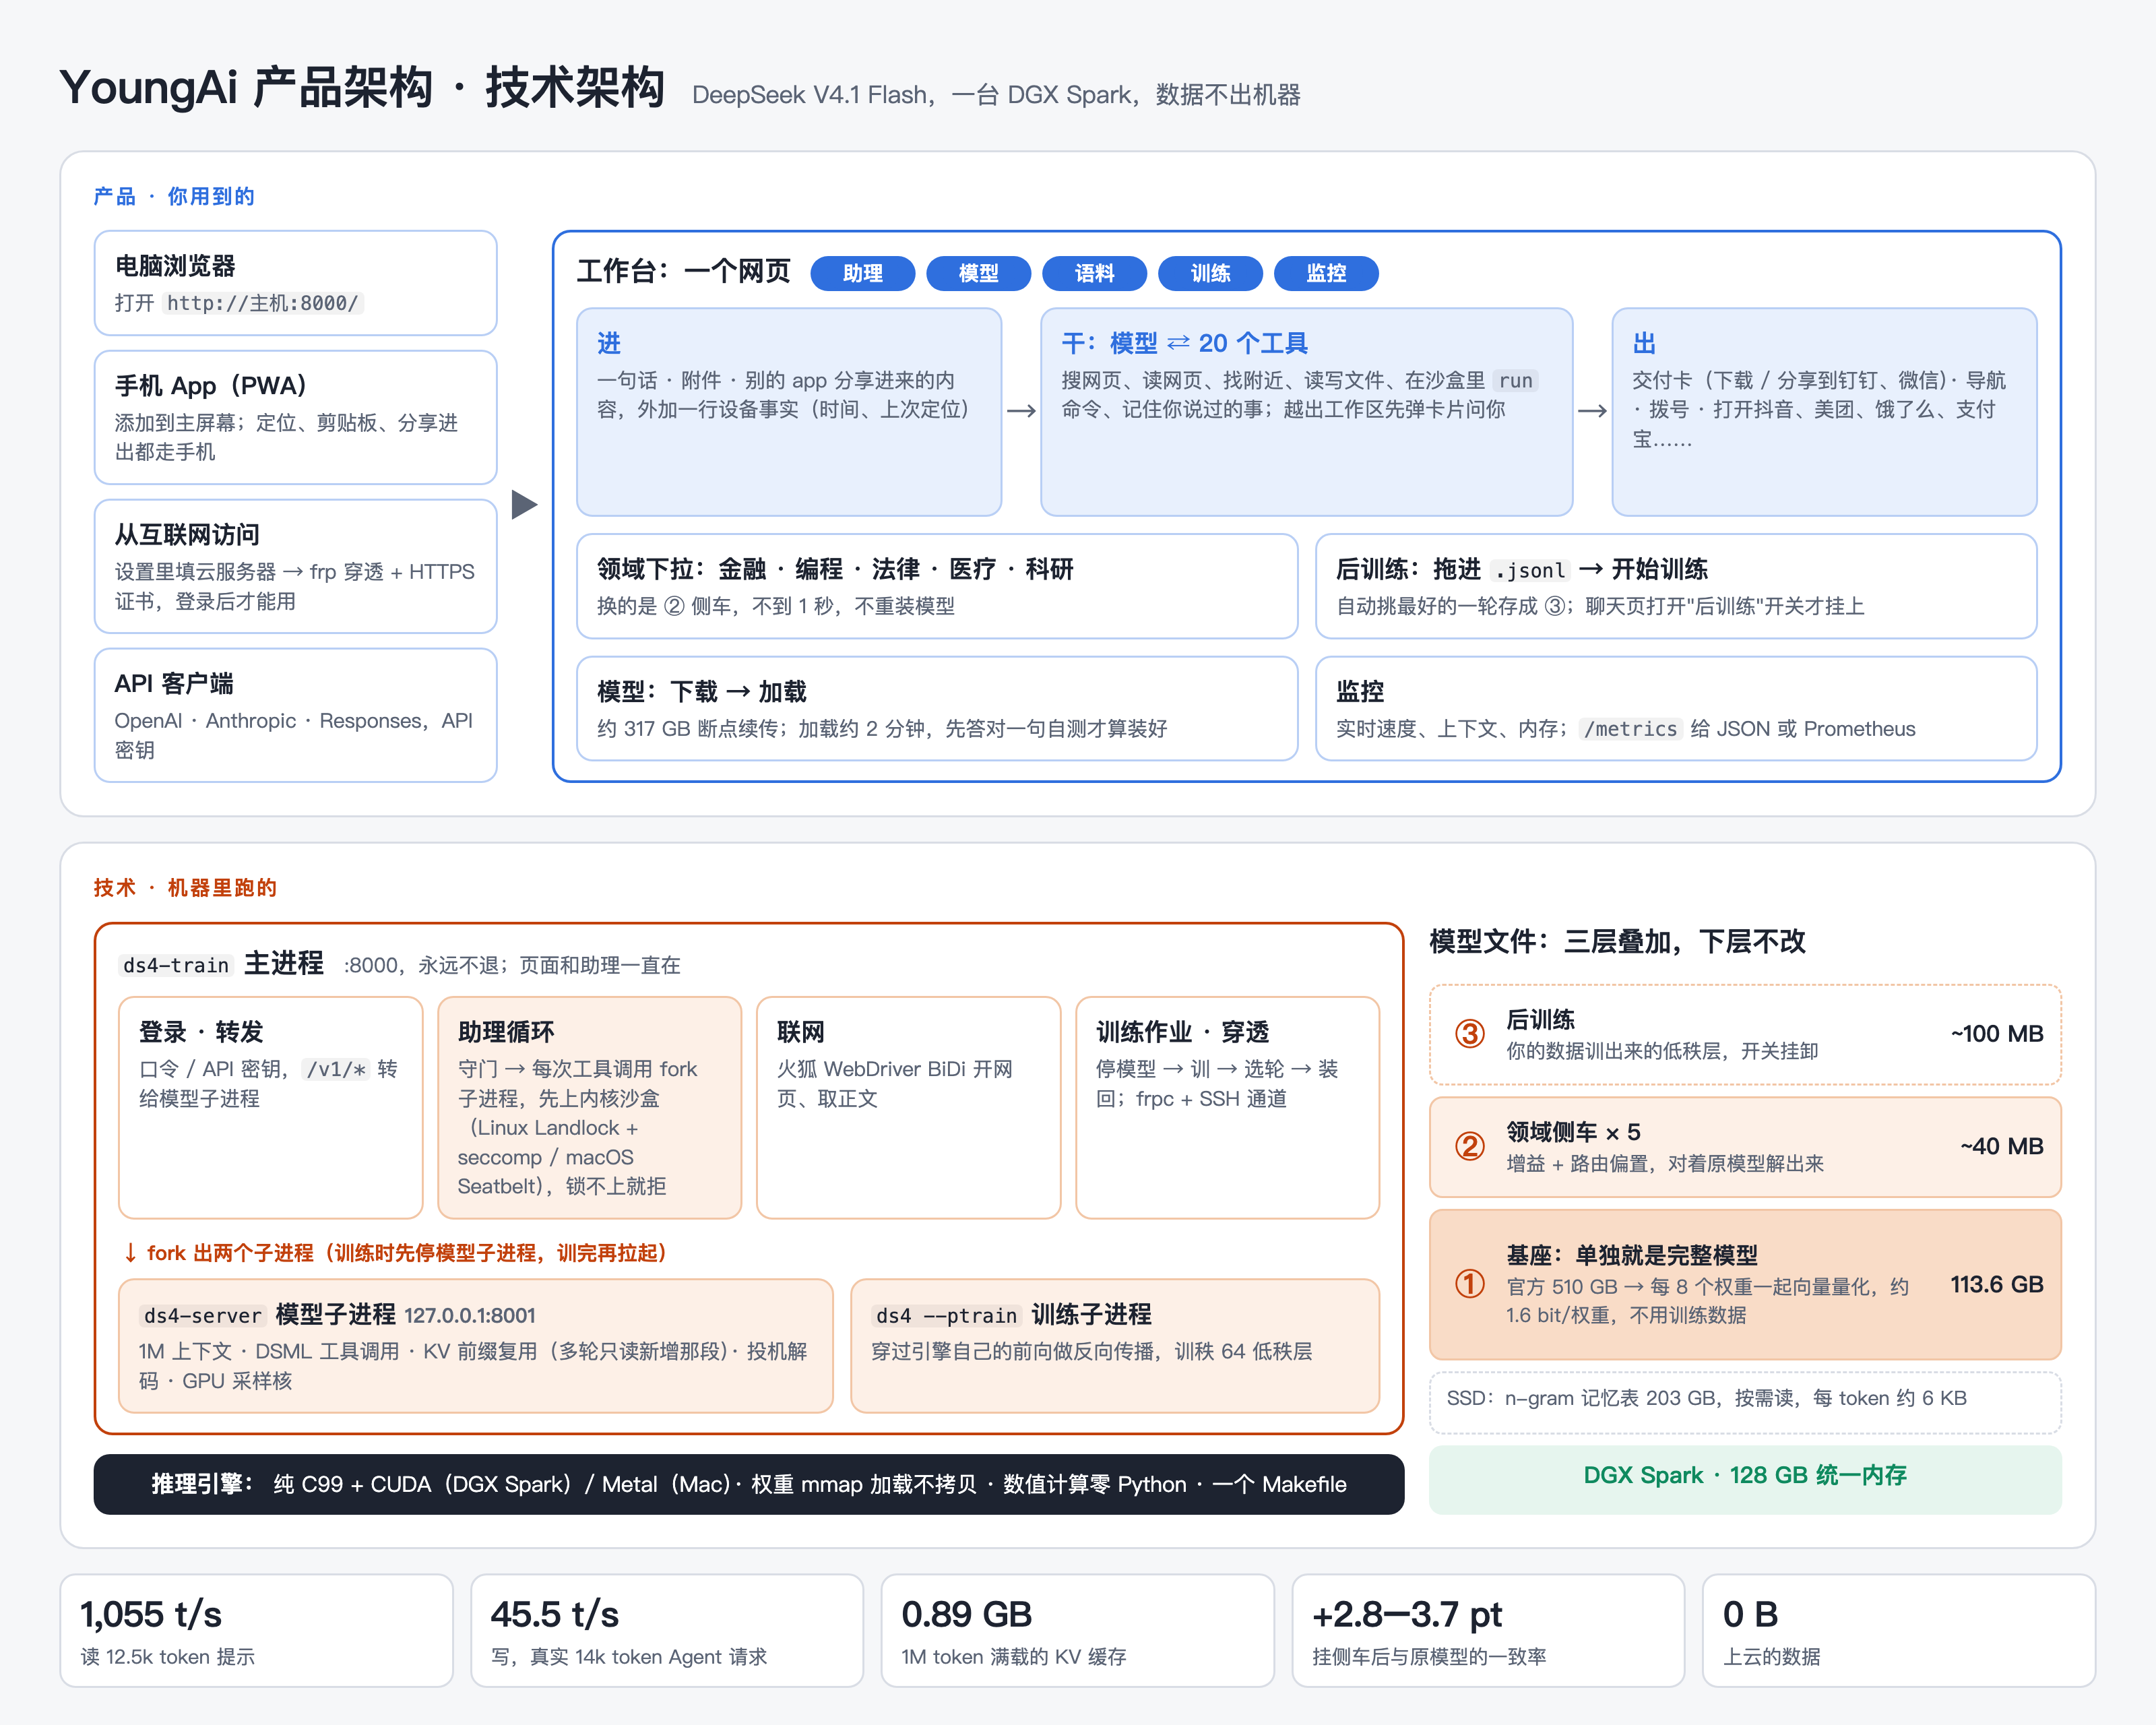The height and width of the screenshot is (1725, 2156).
Task: Click the 领域下拉 domain card
Action: [937, 586]
